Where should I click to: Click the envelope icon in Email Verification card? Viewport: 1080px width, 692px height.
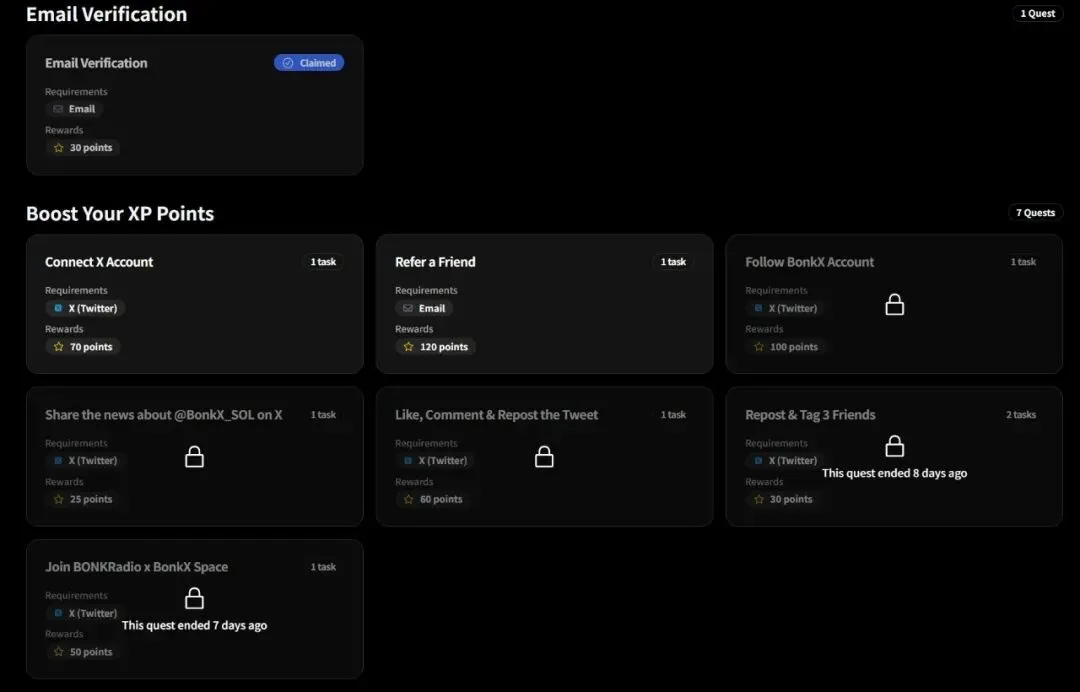tap(58, 109)
